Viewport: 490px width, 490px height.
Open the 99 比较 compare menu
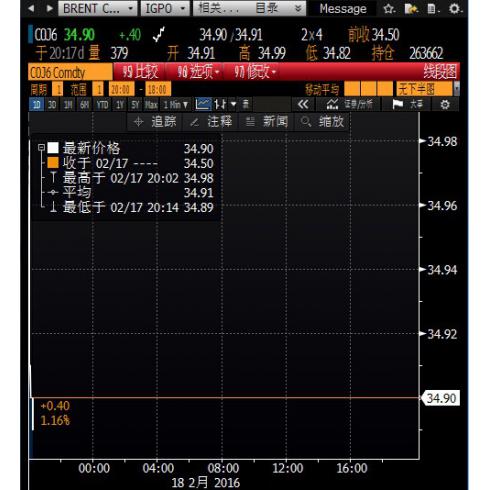(140, 72)
